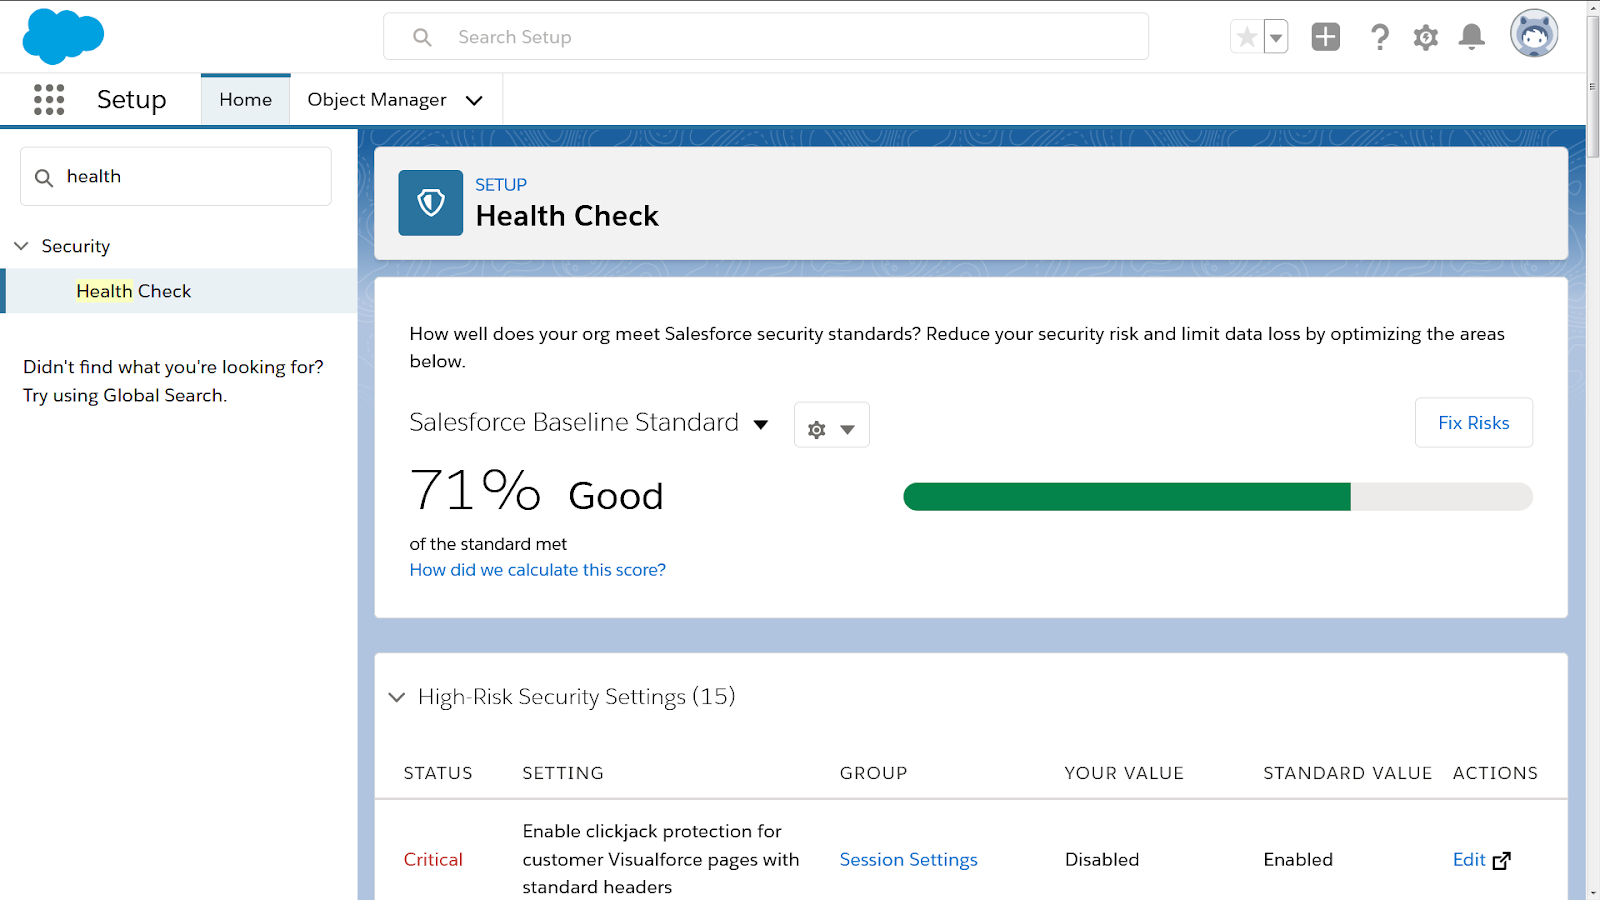Open the App Launcher grid icon

(49, 99)
